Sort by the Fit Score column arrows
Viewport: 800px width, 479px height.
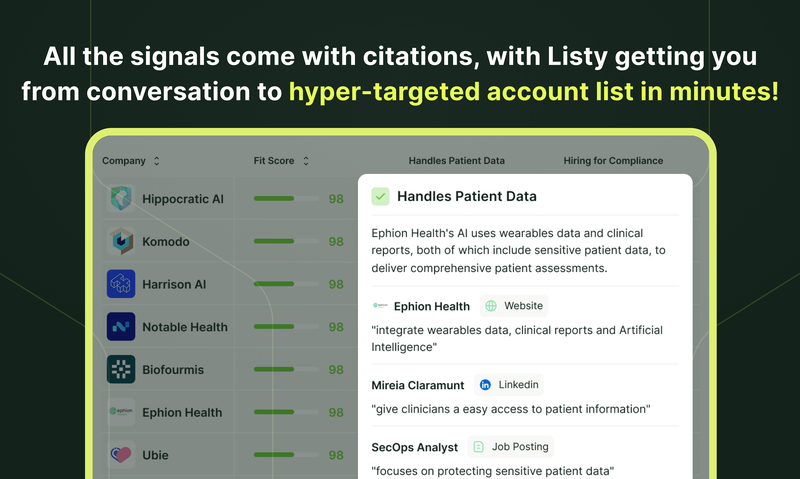coord(306,161)
